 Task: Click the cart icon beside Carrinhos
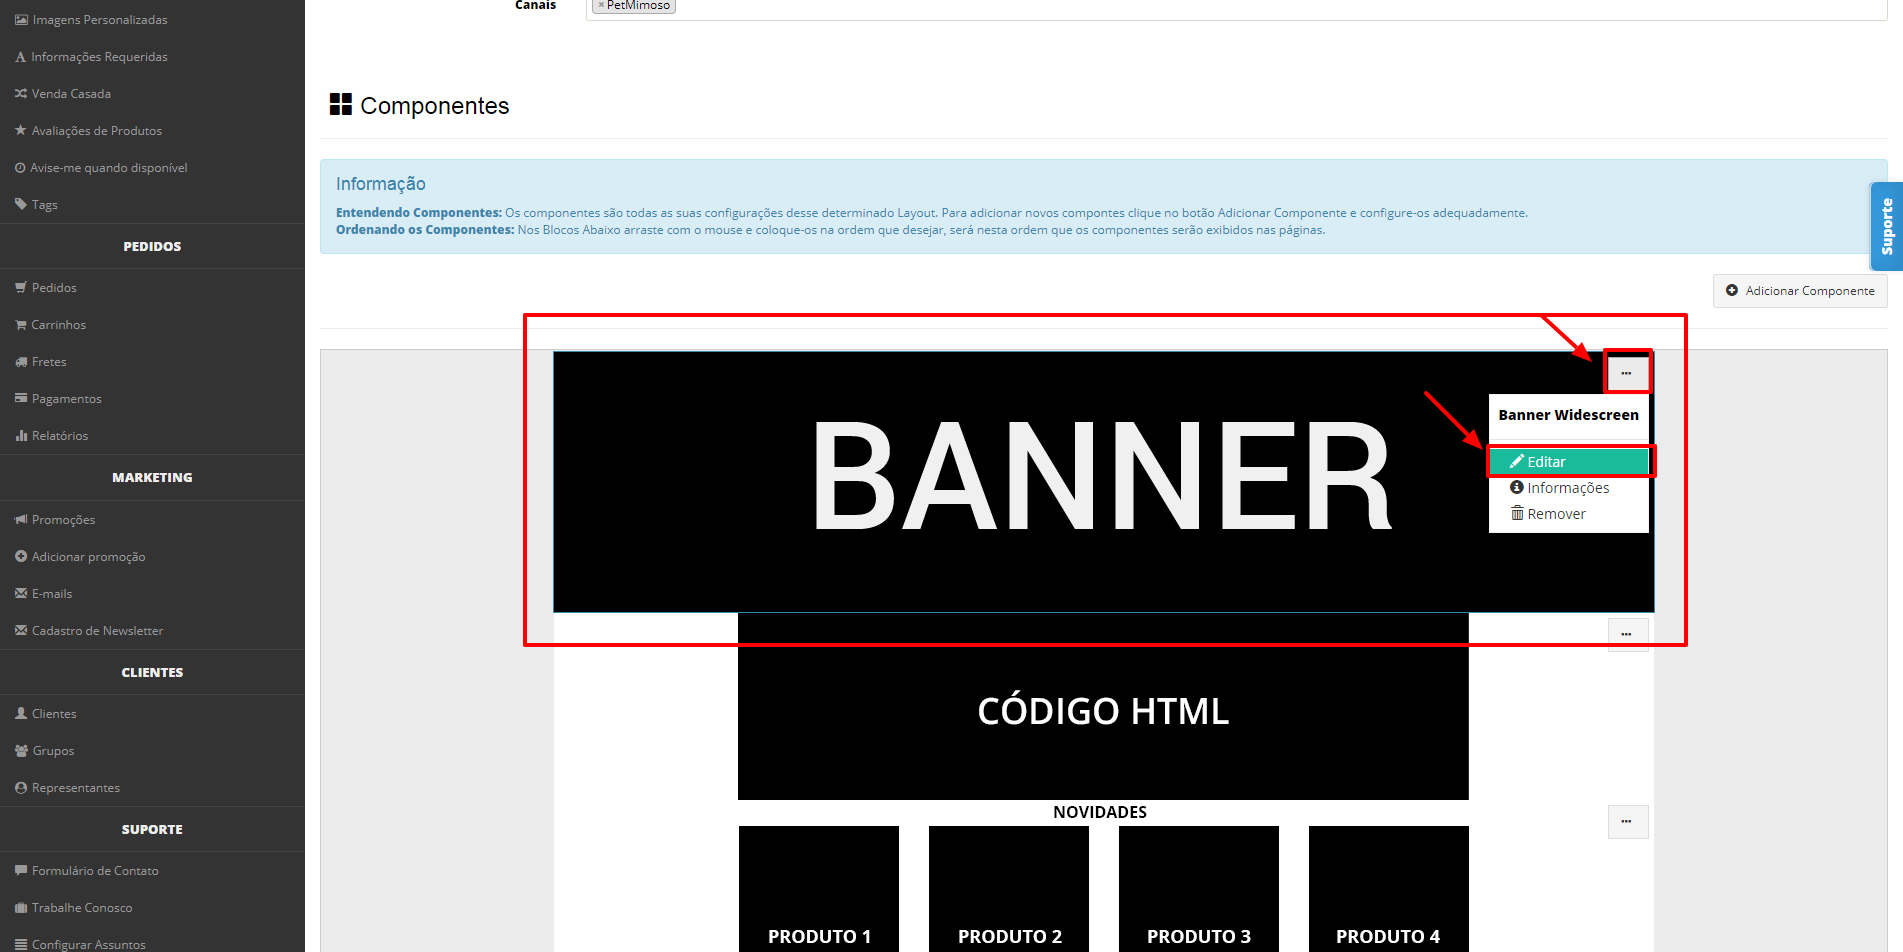pos(21,325)
